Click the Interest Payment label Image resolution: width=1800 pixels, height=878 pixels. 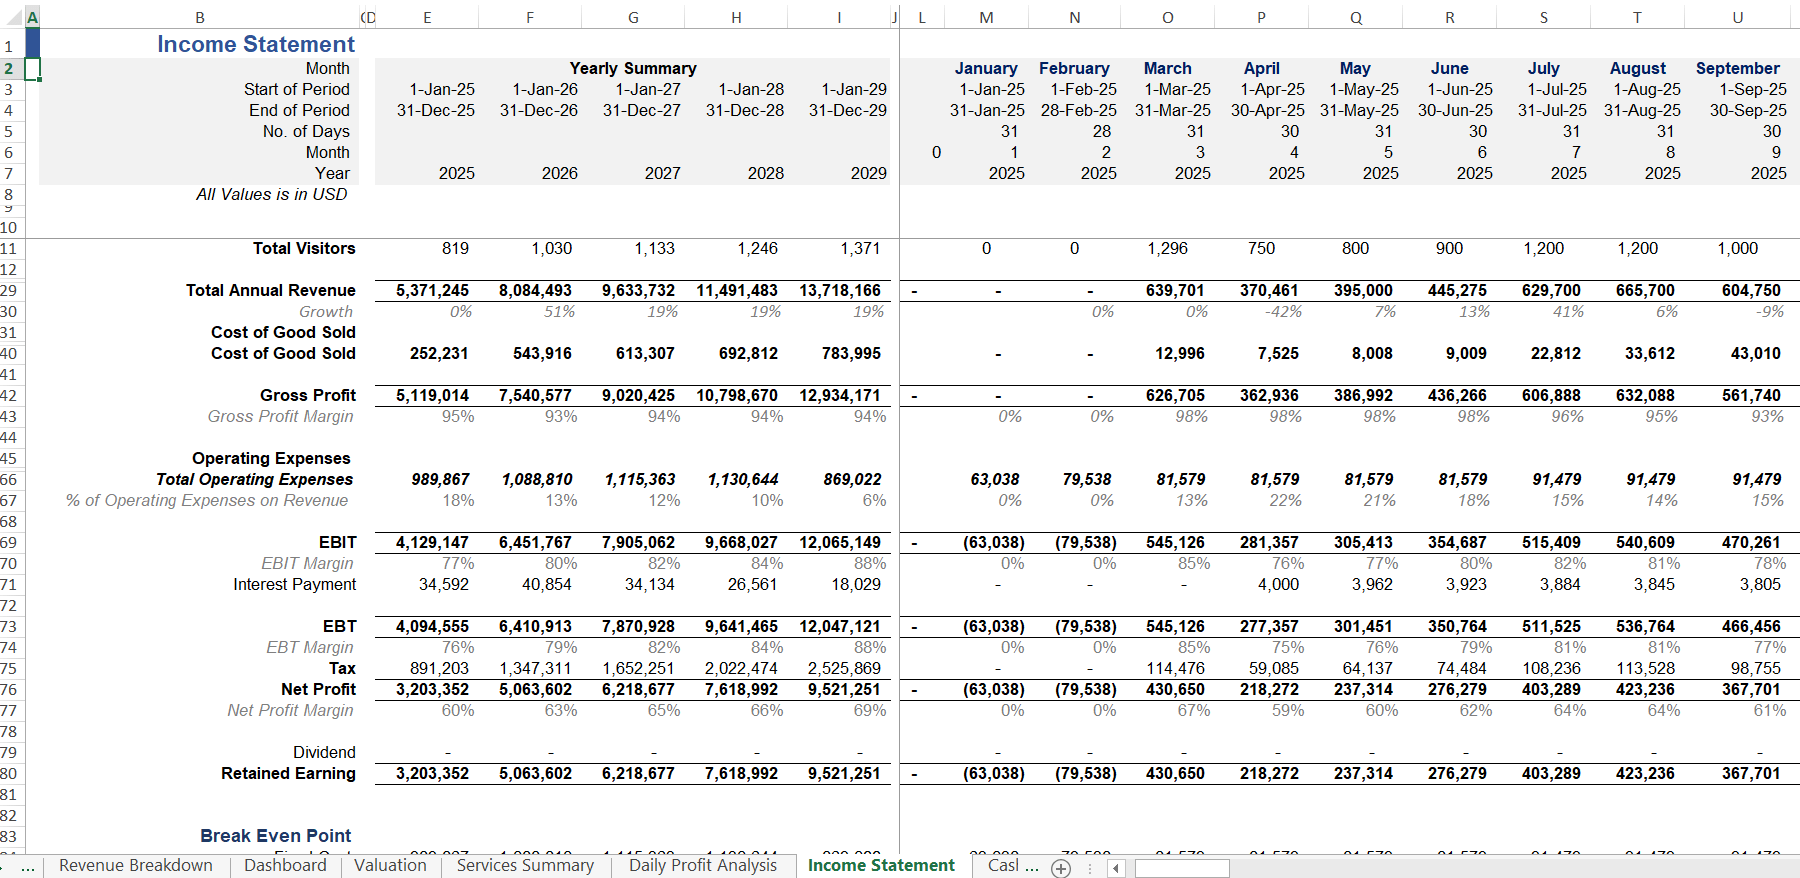pyautogui.click(x=295, y=584)
